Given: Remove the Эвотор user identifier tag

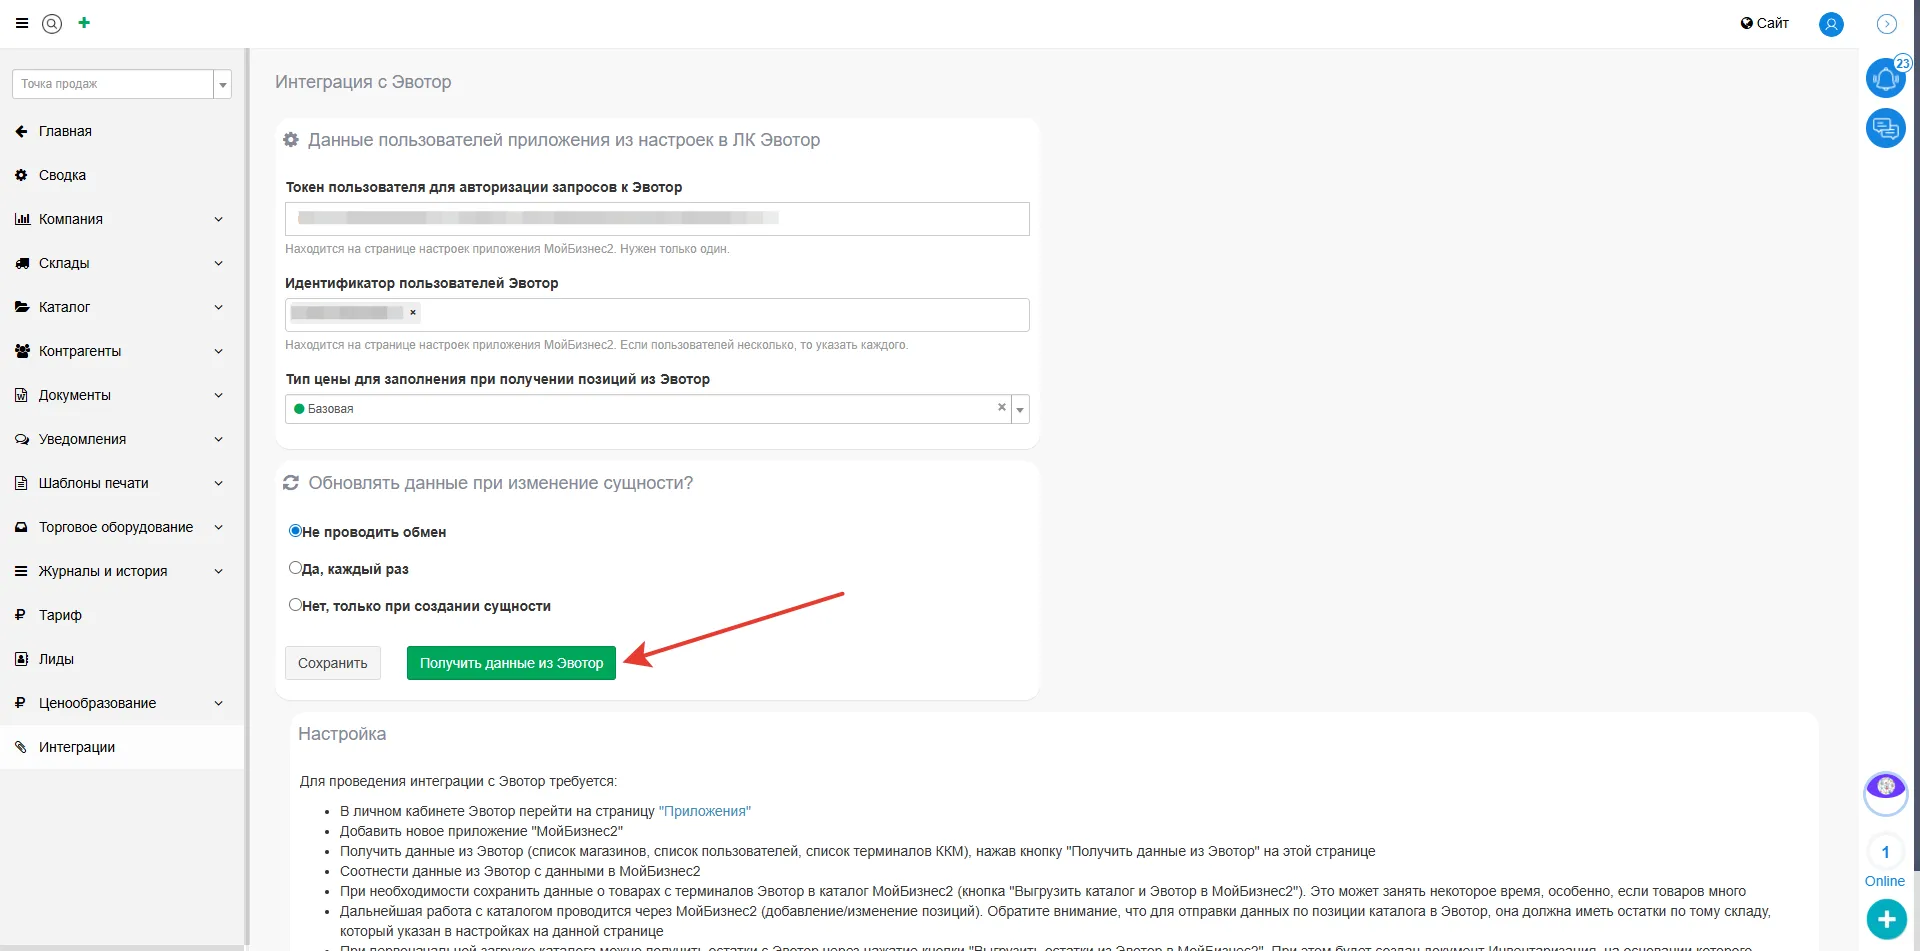Looking at the screenshot, I should pyautogui.click(x=412, y=313).
